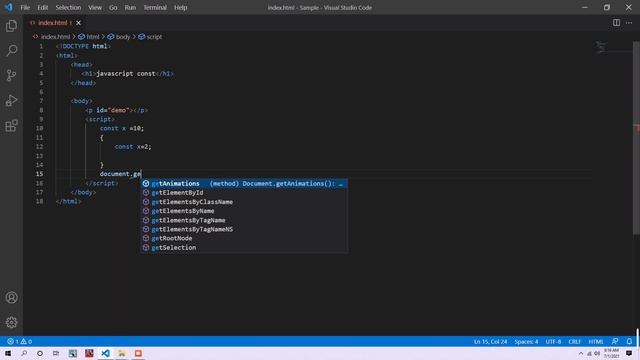Open the Explorer view in activity bar
The image size is (640, 360).
pyautogui.click(x=11, y=26)
